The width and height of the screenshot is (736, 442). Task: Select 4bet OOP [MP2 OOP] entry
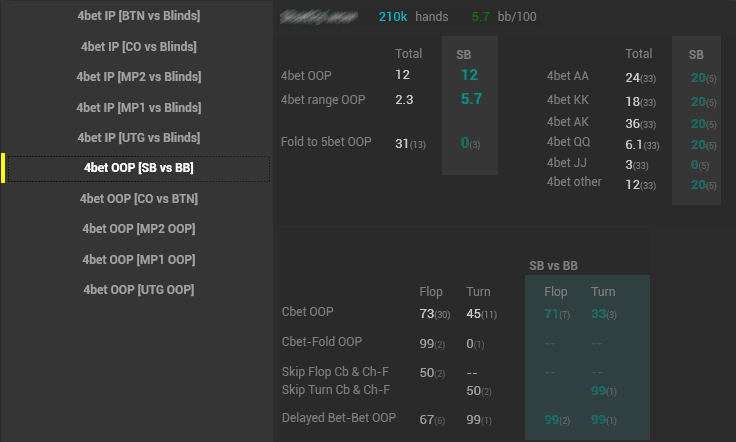click(x=138, y=229)
